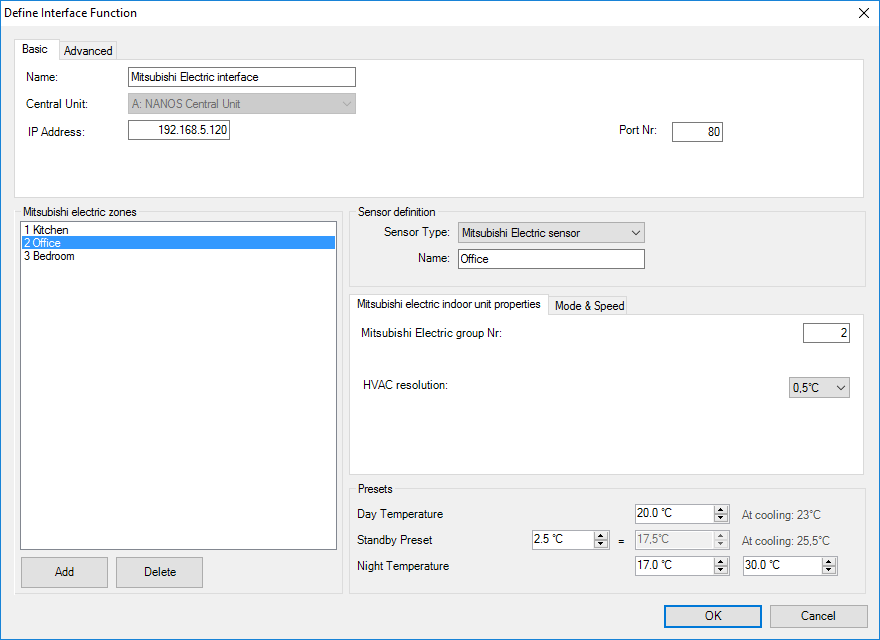This screenshot has width=880, height=640.
Task: Decrease Night Temperature using the down arrow
Action: (721, 570)
